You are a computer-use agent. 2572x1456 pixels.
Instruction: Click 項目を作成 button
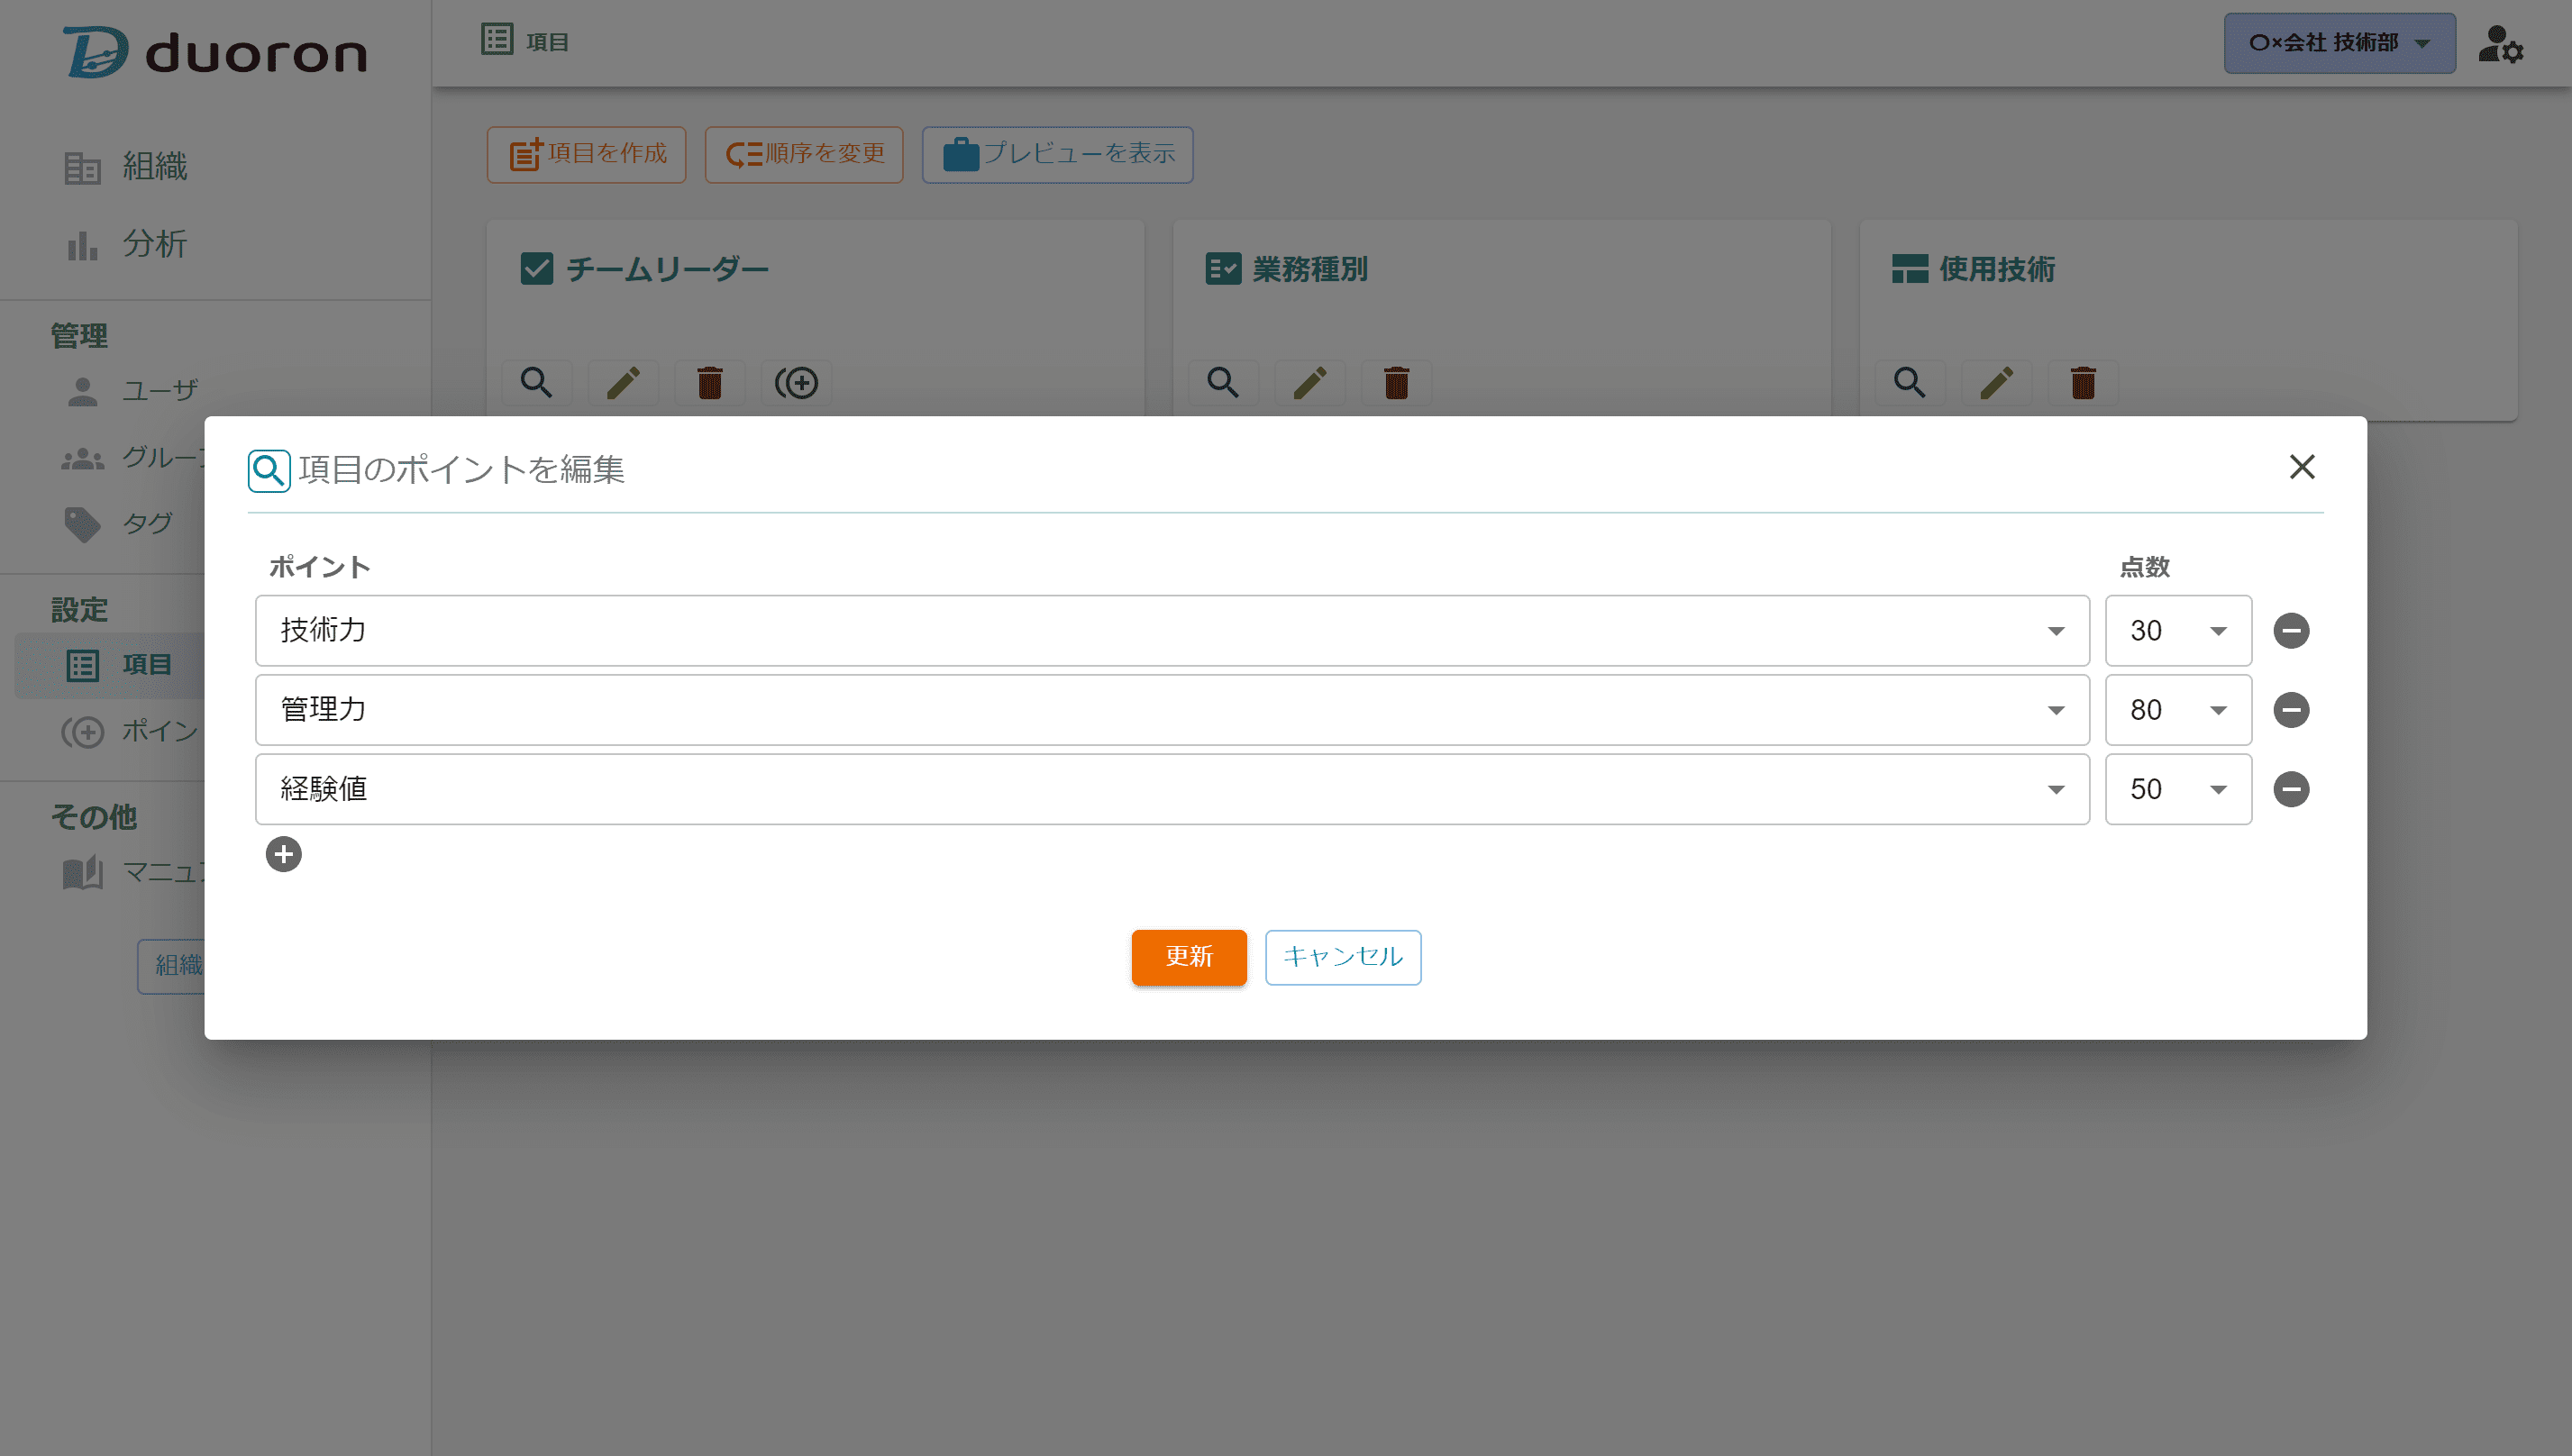point(587,154)
